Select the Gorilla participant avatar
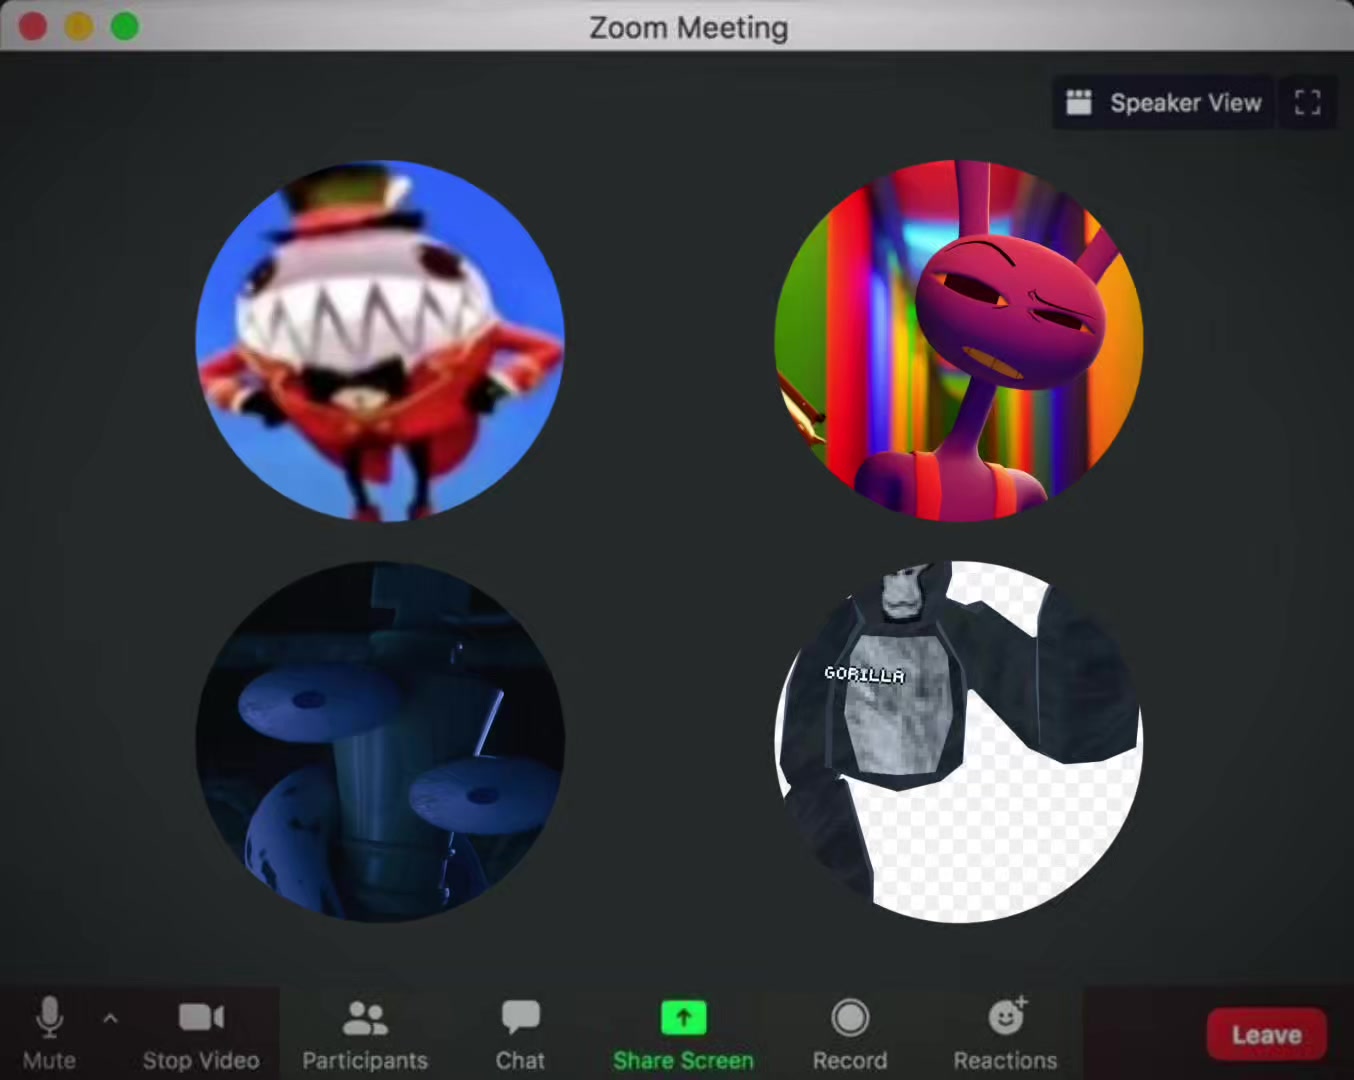This screenshot has height=1080, width=1354. point(959,741)
